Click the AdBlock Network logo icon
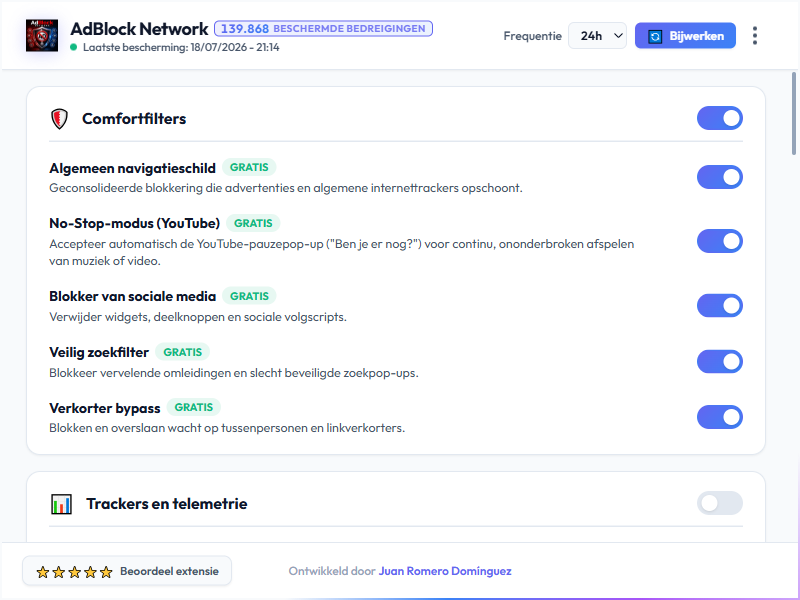Image resolution: width=800 pixels, height=600 pixels. pyautogui.click(x=42, y=36)
